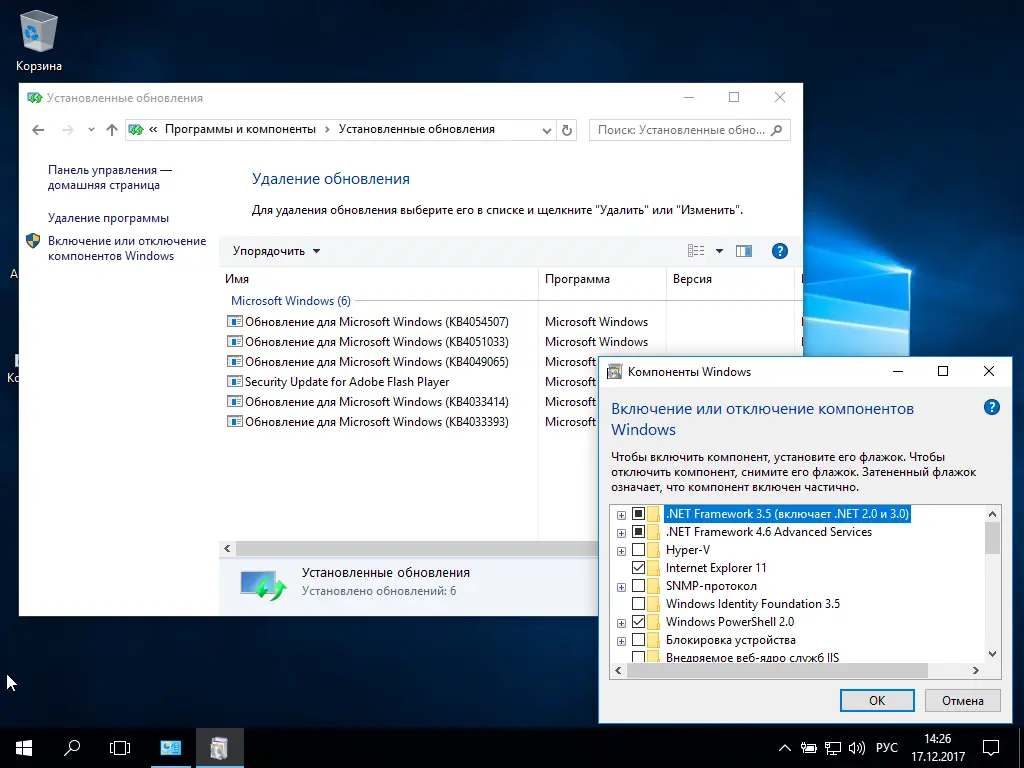Screen dimensions: 1024x768
Task: Expand the SNMP-протокол tree node
Action: 621,585
